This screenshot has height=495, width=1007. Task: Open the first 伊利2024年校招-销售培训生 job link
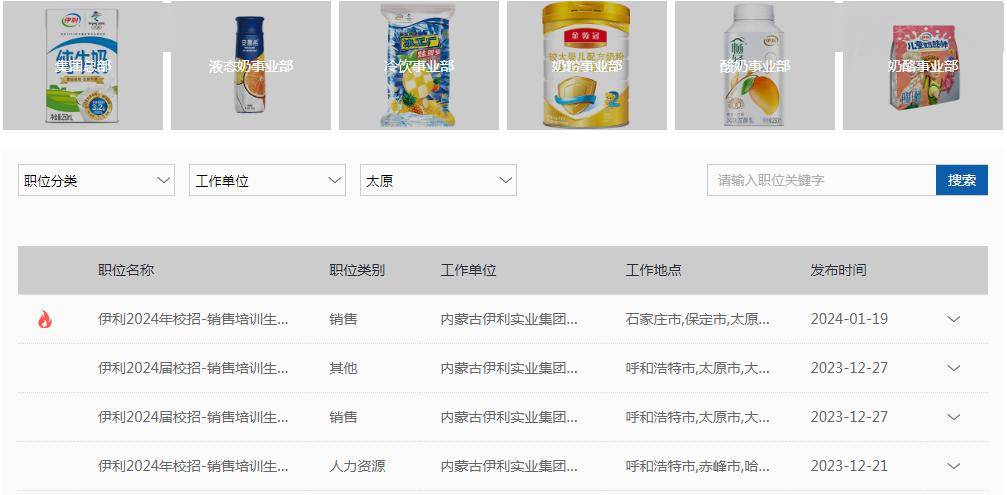tap(193, 319)
